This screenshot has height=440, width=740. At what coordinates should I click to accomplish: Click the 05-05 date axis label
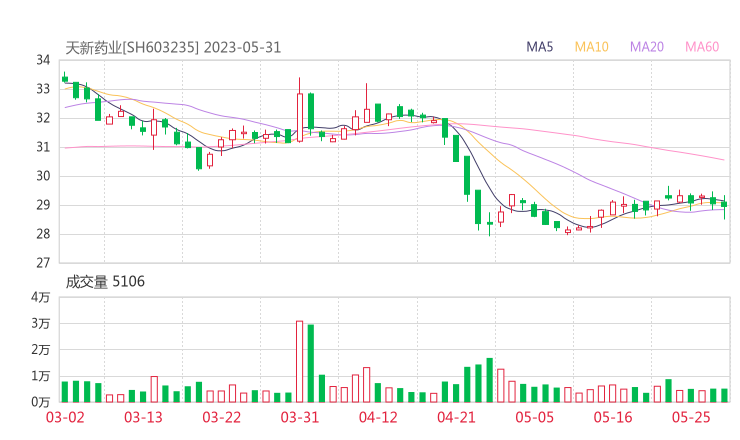tap(535, 417)
